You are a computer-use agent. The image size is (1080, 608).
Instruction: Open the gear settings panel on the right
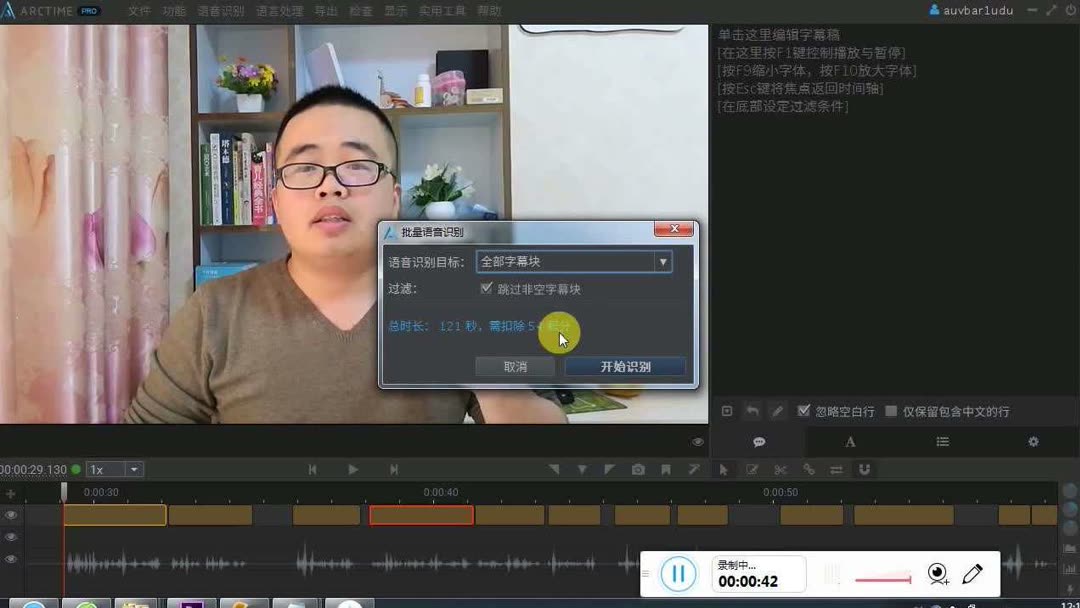click(1033, 441)
